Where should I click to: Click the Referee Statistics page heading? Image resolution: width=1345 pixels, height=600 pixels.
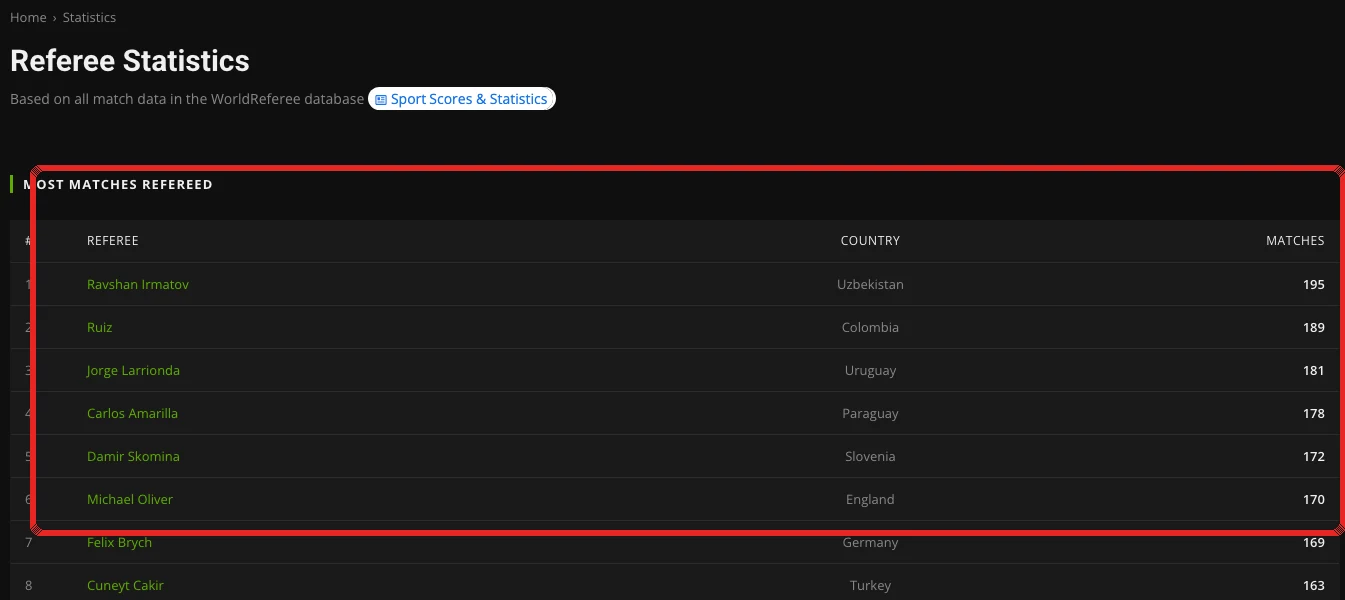point(130,61)
